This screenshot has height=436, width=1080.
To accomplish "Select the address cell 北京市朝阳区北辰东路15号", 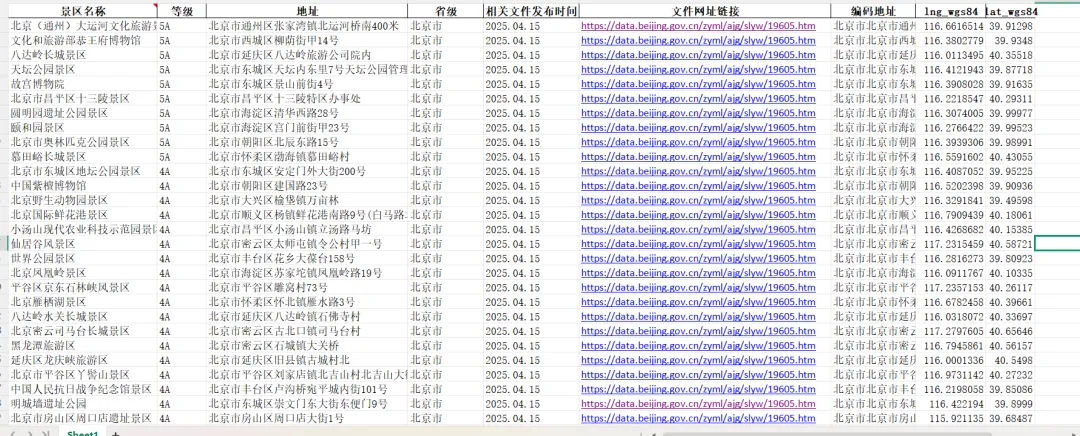I will (x=307, y=143).
